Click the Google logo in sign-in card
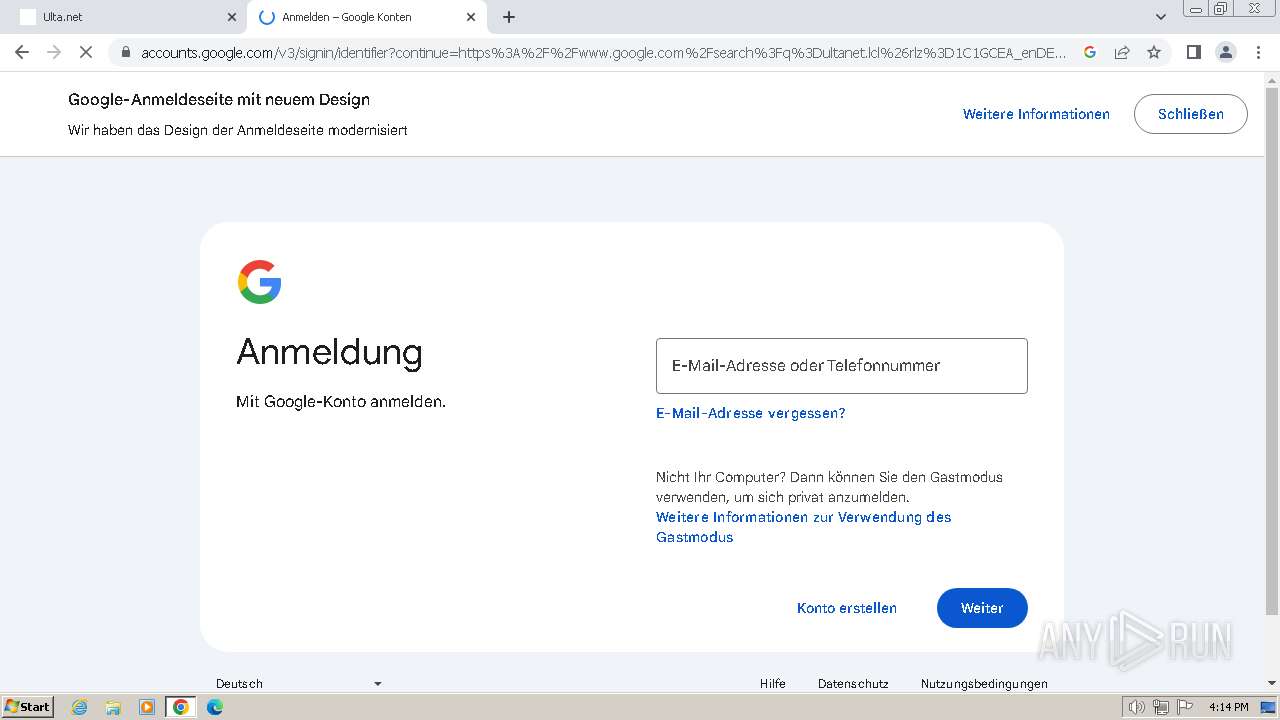Screen dimensions: 1280x720 coord(259,282)
